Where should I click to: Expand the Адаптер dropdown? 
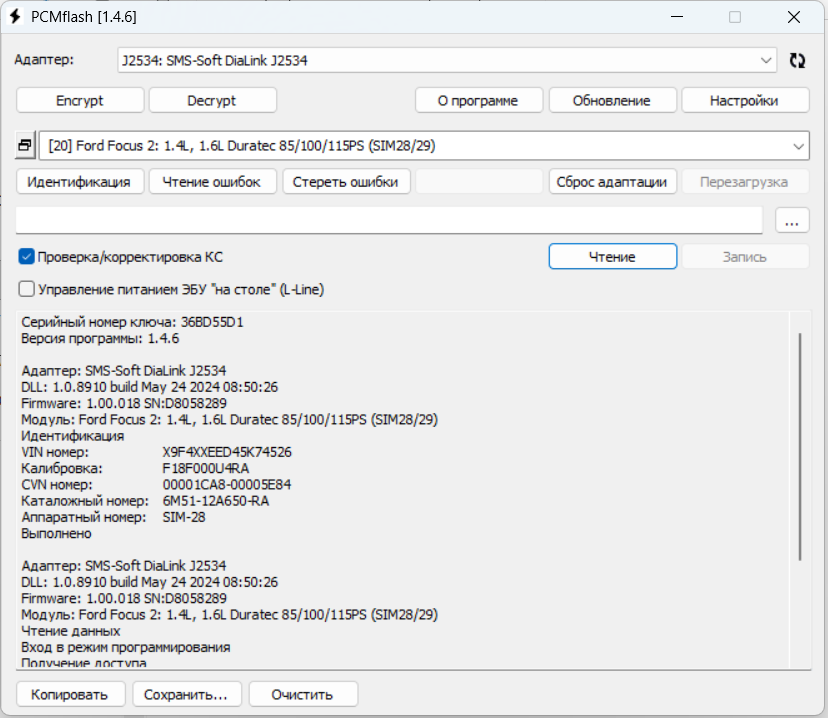tap(765, 60)
